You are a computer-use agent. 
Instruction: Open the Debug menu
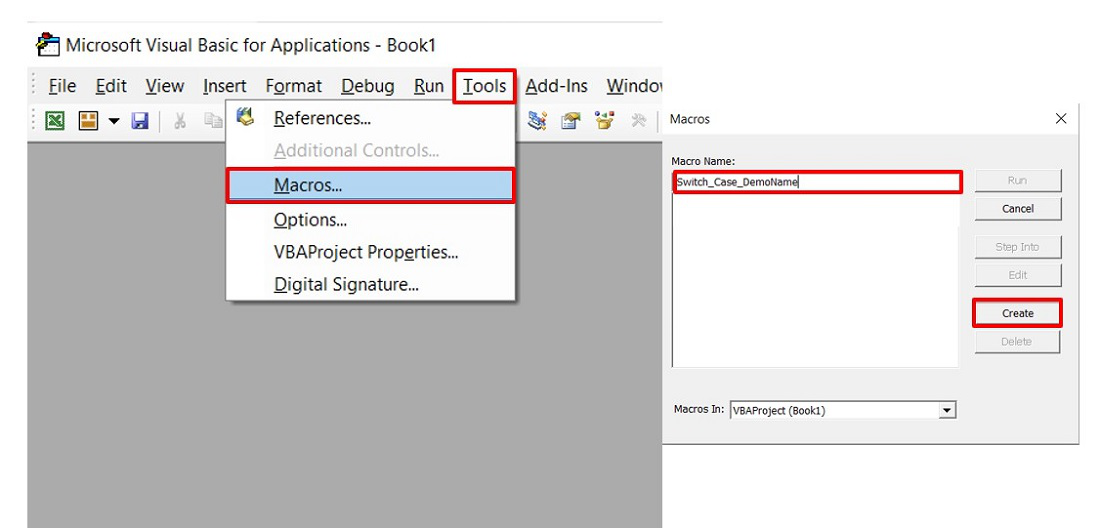tap(368, 86)
